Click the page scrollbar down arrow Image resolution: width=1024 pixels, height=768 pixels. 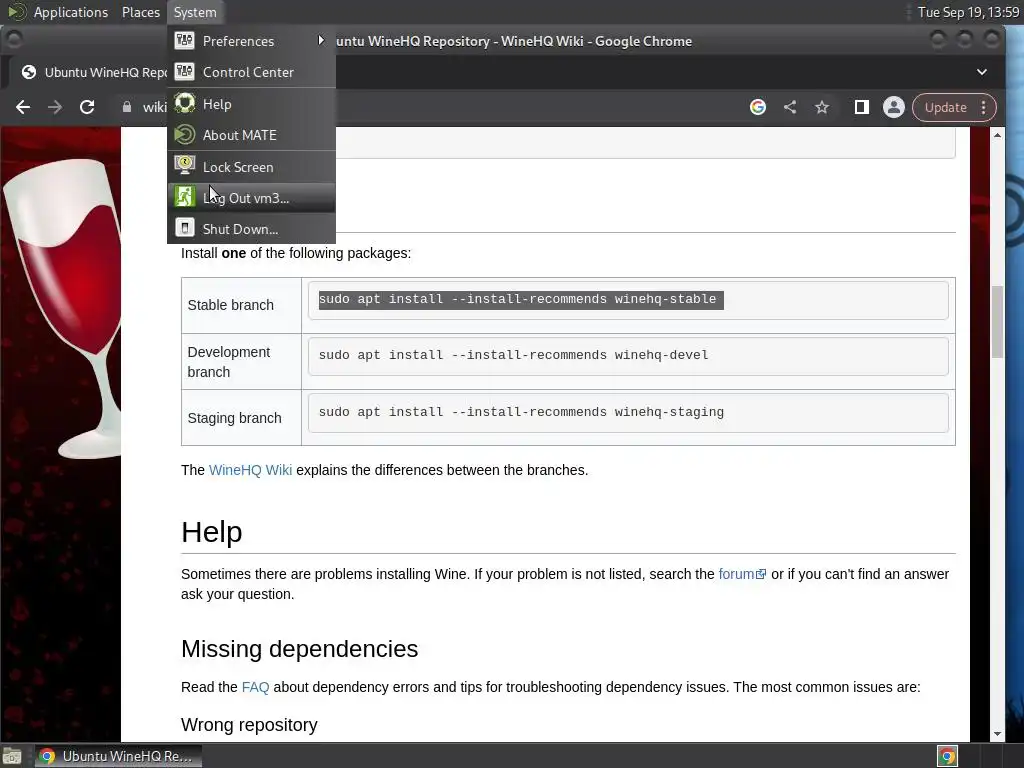click(997, 734)
